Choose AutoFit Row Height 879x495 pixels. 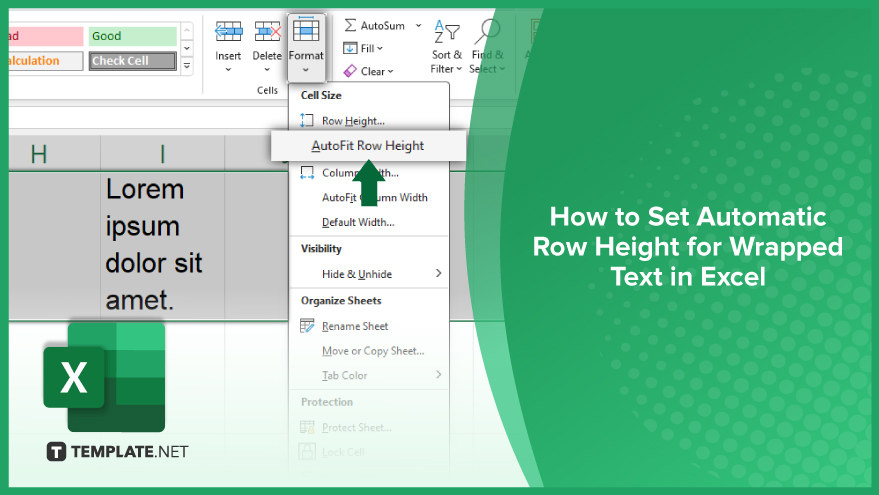coord(368,146)
